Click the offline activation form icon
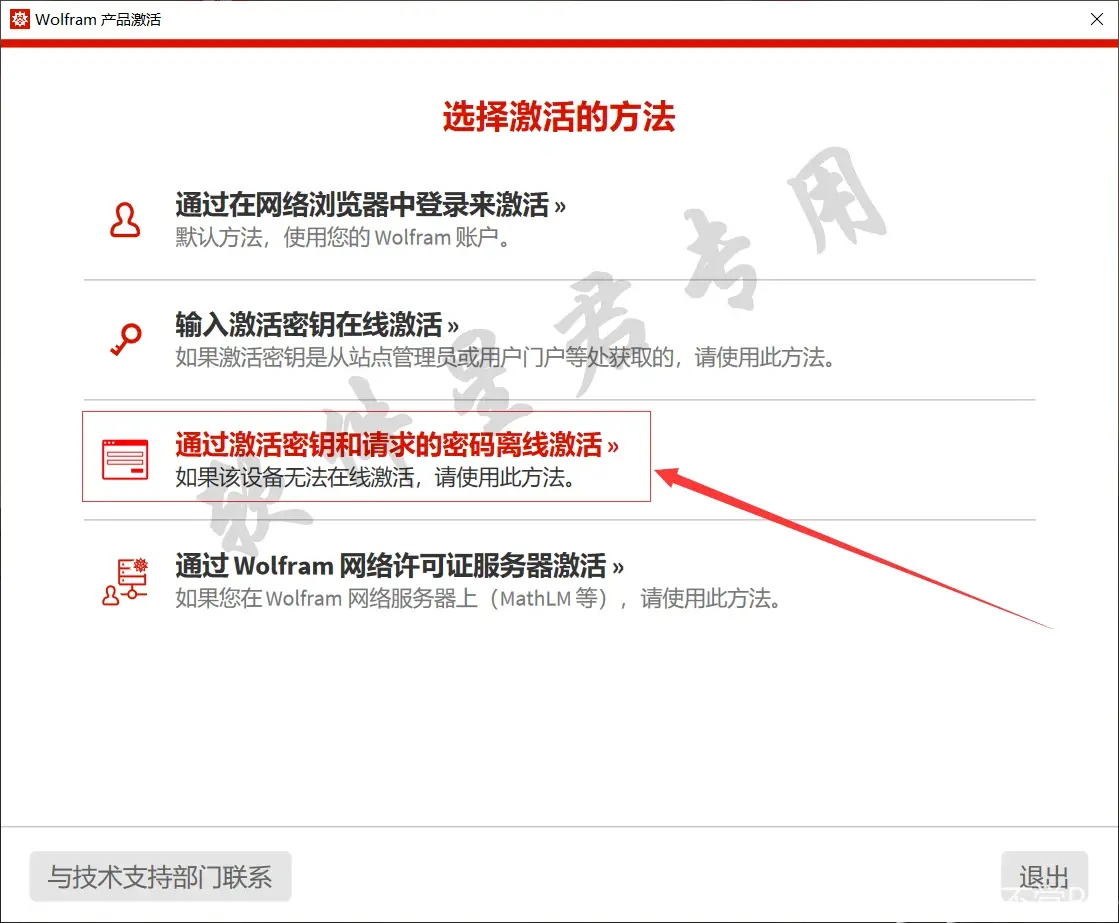This screenshot has width=1119, height=923. click(125, 459)
